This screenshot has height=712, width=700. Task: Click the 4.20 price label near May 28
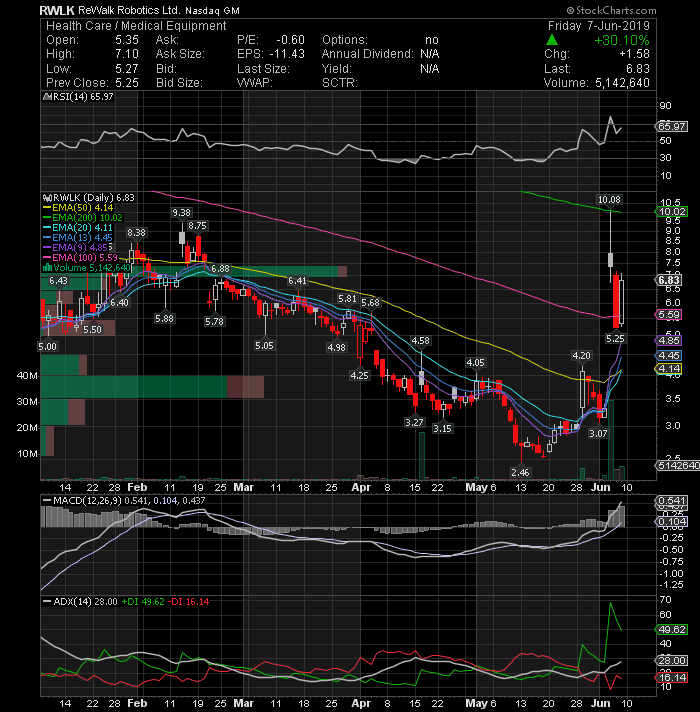point(581,356)
